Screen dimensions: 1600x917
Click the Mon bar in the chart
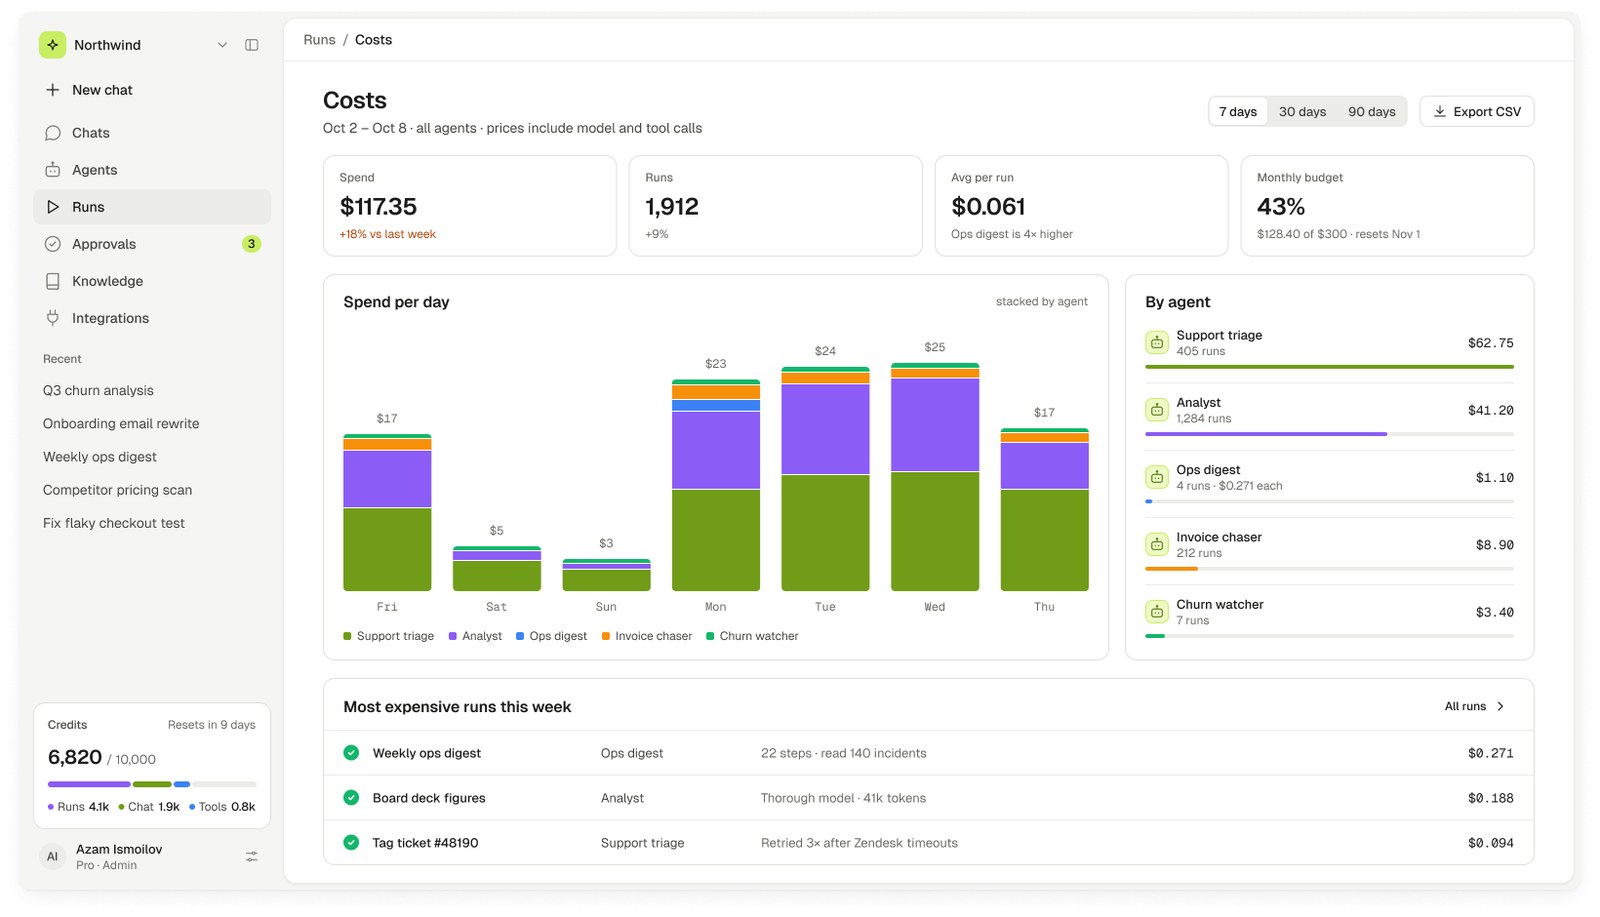point(716,485)
